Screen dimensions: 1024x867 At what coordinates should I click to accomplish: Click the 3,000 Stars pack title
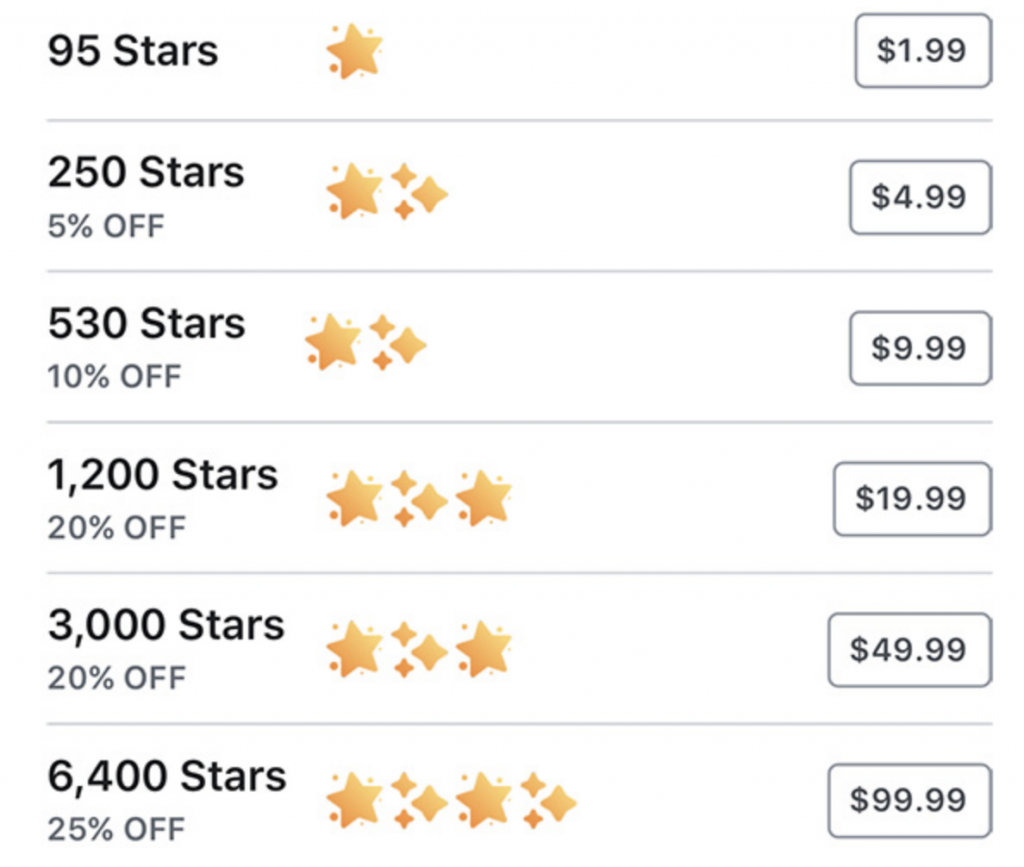coord(167,625)
